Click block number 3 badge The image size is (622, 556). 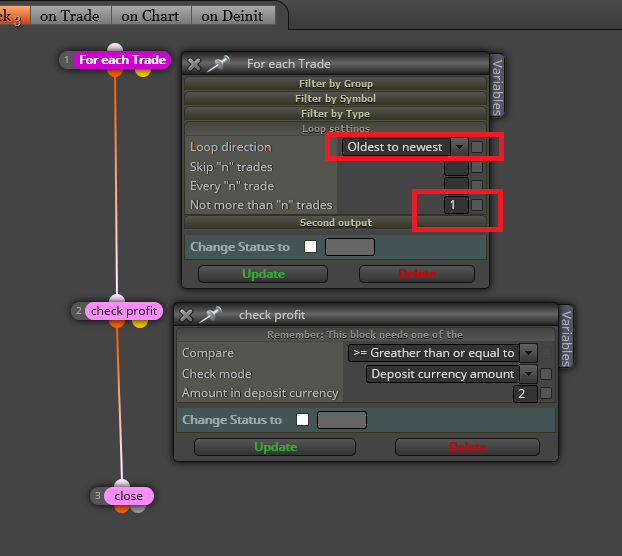(98, 496)
